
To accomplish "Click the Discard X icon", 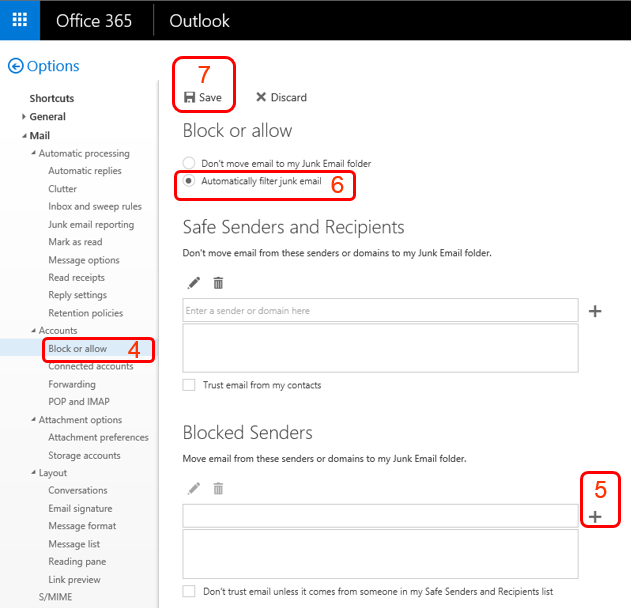I will [261, 98].
